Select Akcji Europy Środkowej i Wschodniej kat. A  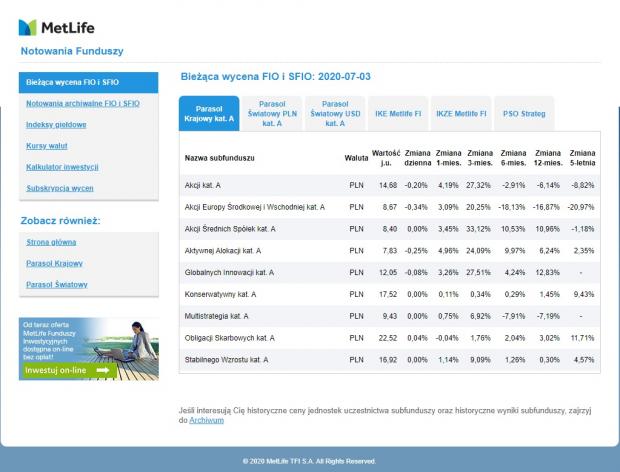(x=255, y=207)
